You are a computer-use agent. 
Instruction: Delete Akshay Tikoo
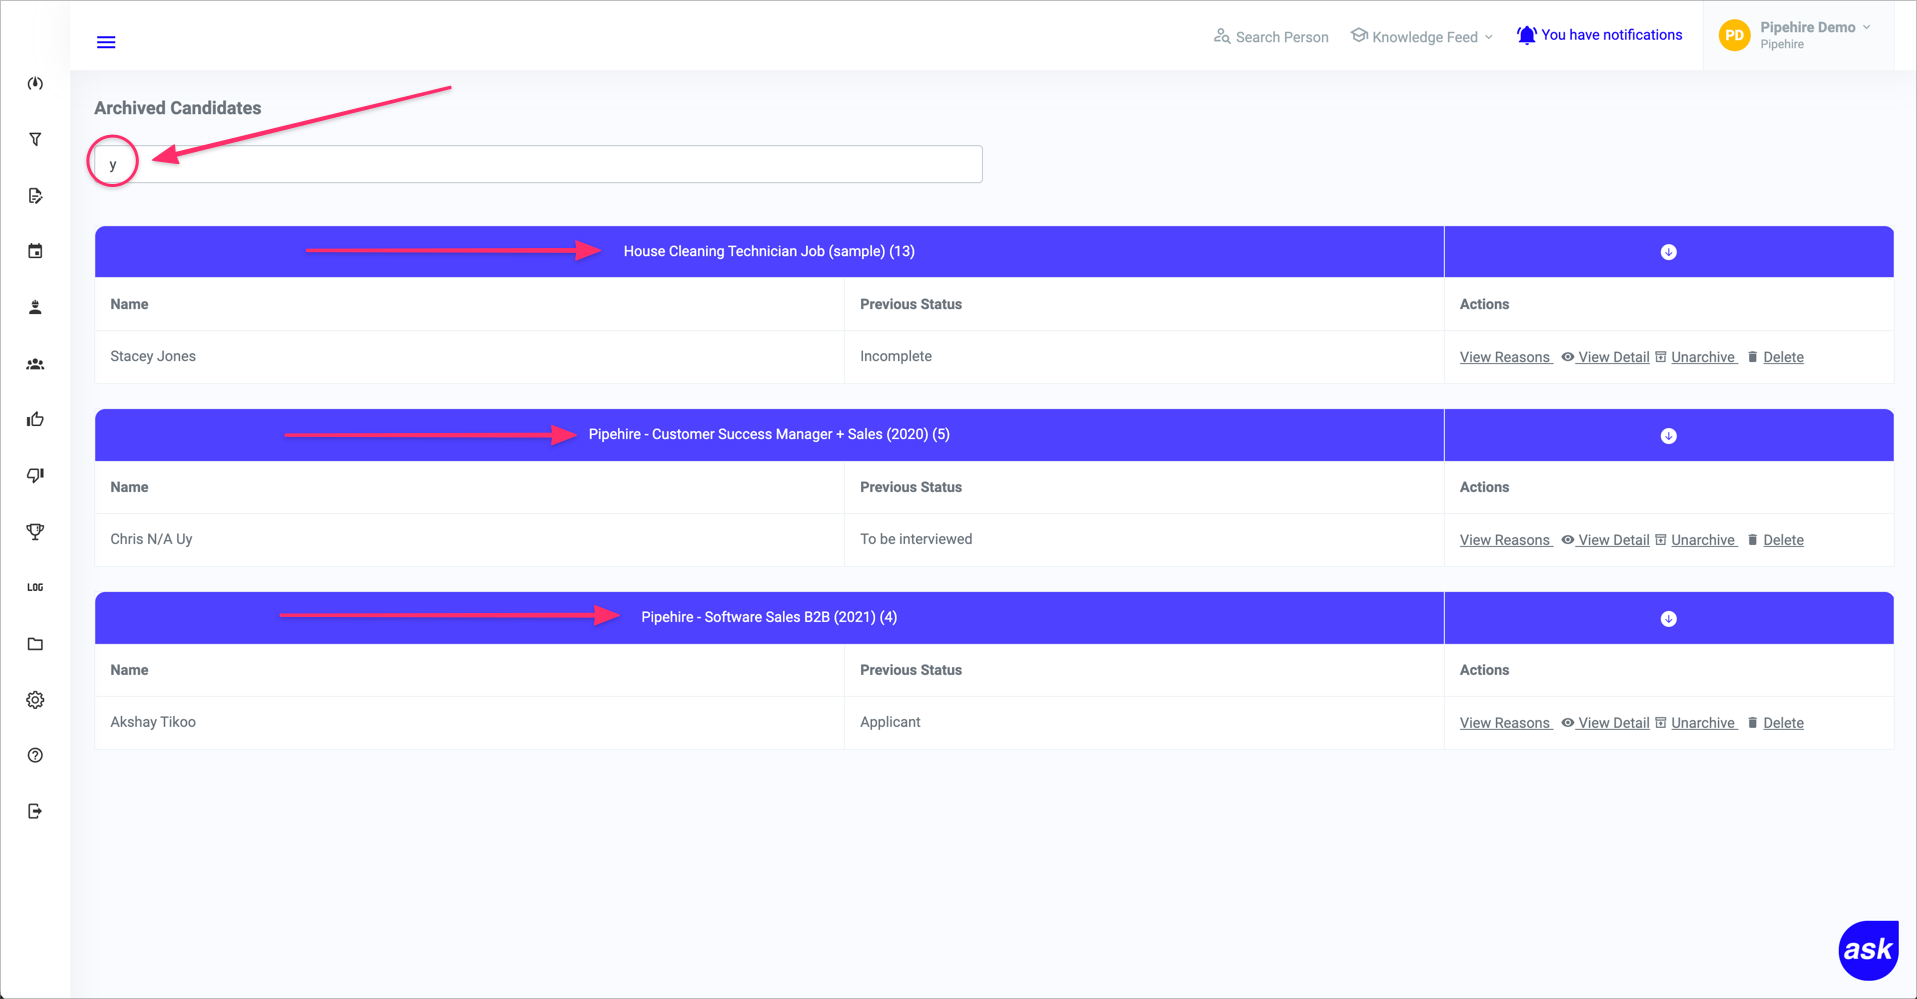click(x=1776, y=723)
